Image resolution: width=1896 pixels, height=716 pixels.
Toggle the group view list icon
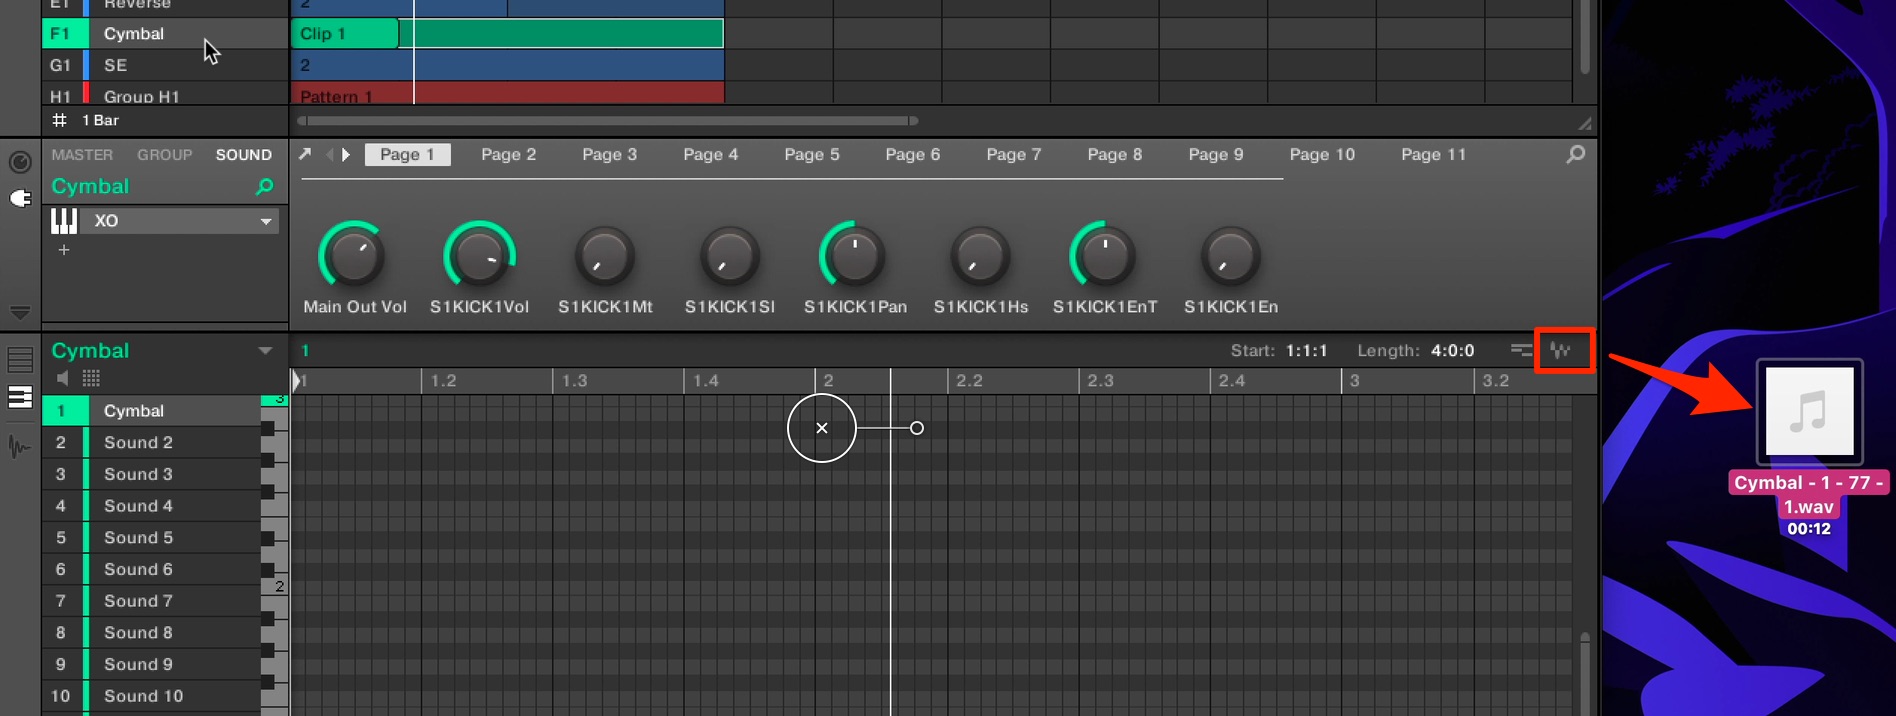[x=20, y=359]
